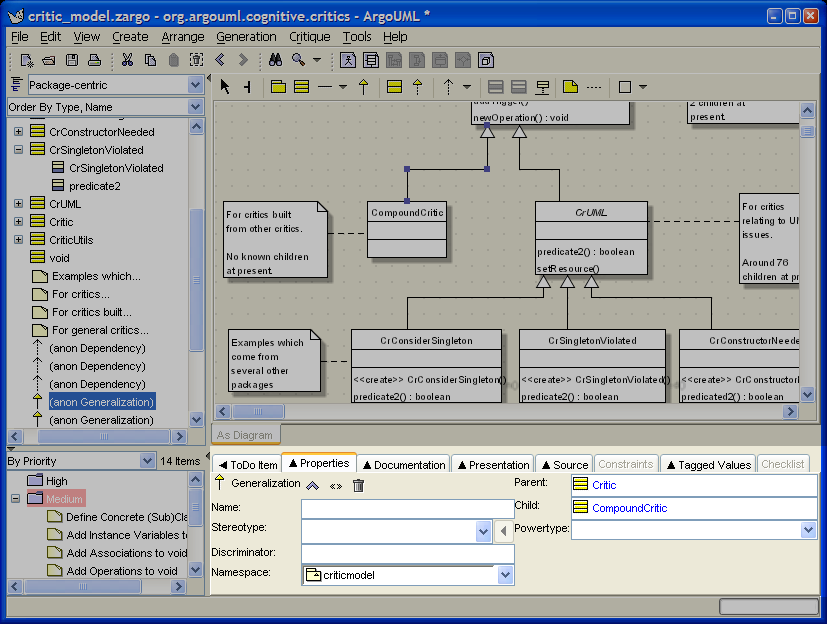This screenshot has height=624, width=827.
Task: Click the Save project floppy icon
Action: tap(71, 60)
